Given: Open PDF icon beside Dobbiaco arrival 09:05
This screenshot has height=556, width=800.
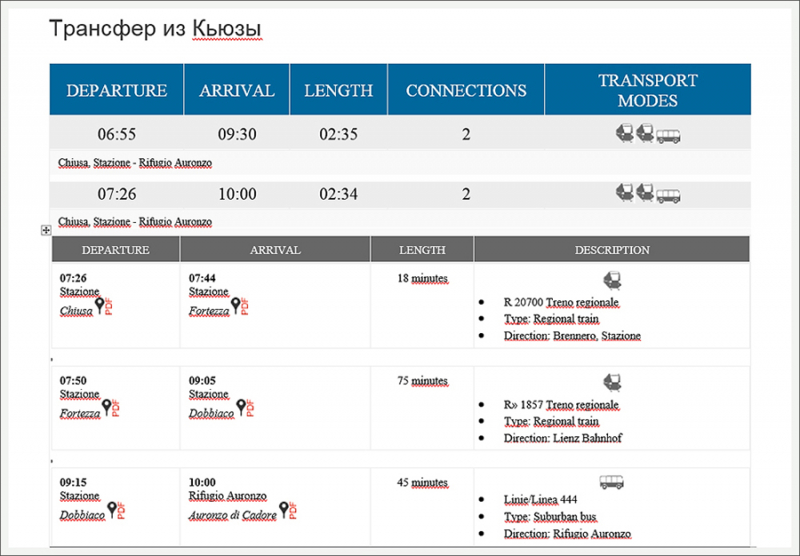Looking at the screenshot, I should click(x=250, y=409).
